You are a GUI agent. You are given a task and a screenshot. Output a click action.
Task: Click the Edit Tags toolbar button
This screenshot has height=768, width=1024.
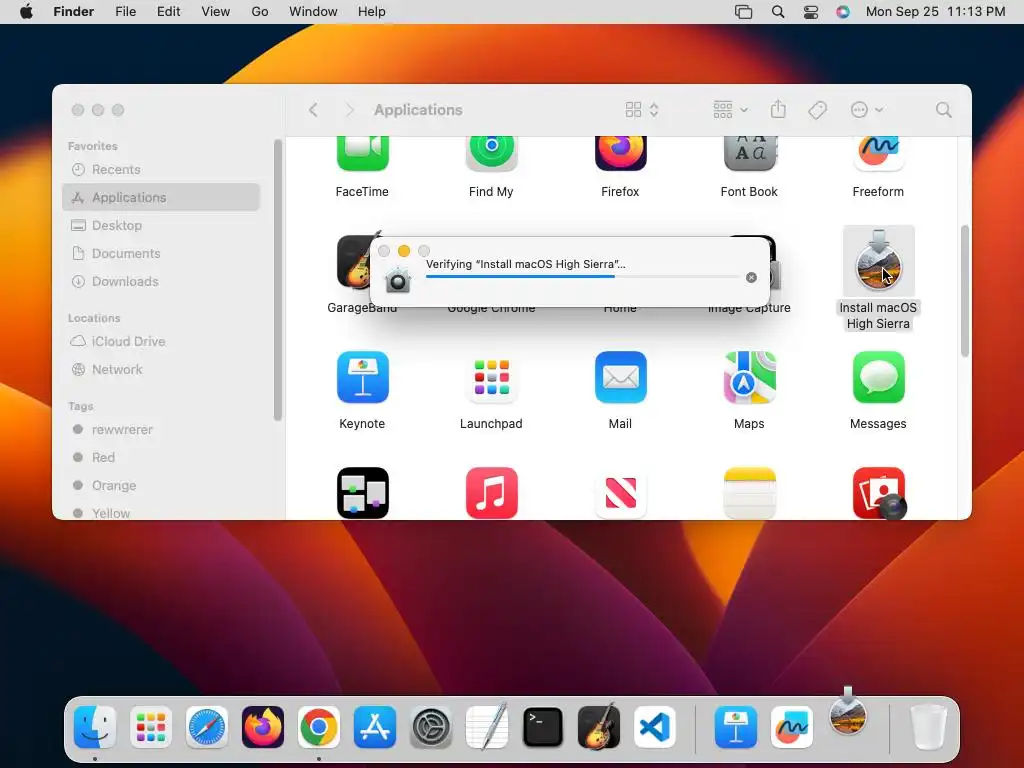(817, 110)
